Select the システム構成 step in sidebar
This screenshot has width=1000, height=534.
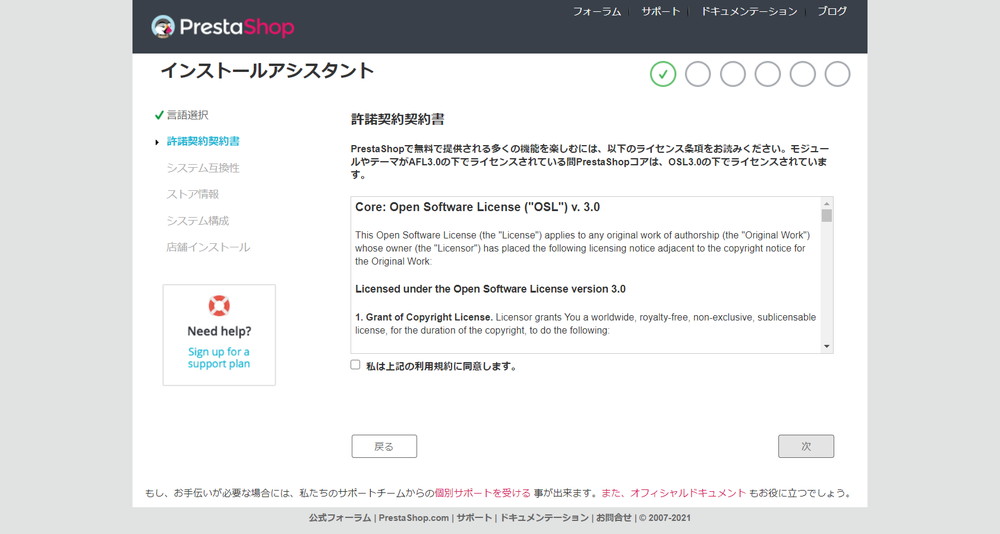[198, 221]
